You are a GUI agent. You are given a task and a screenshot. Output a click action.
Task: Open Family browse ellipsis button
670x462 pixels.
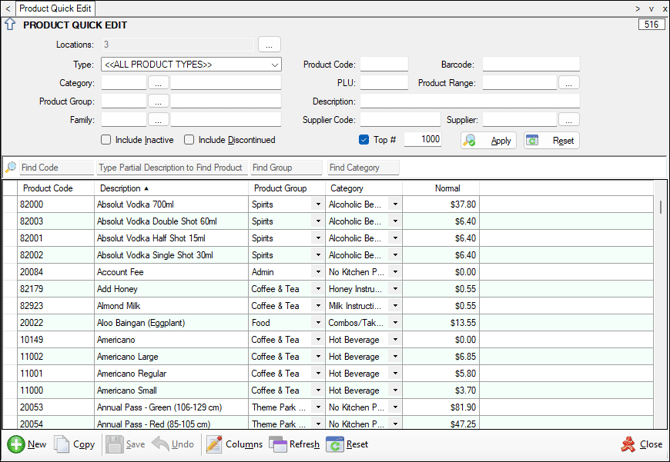[158, 120]
